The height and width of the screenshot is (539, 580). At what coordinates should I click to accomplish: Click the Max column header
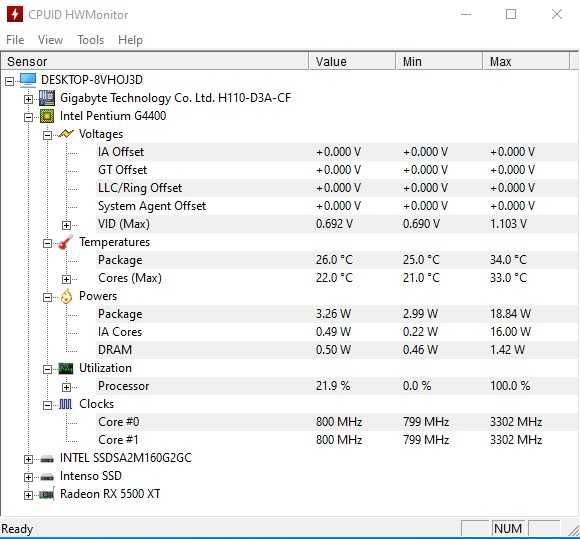(526, 61)
